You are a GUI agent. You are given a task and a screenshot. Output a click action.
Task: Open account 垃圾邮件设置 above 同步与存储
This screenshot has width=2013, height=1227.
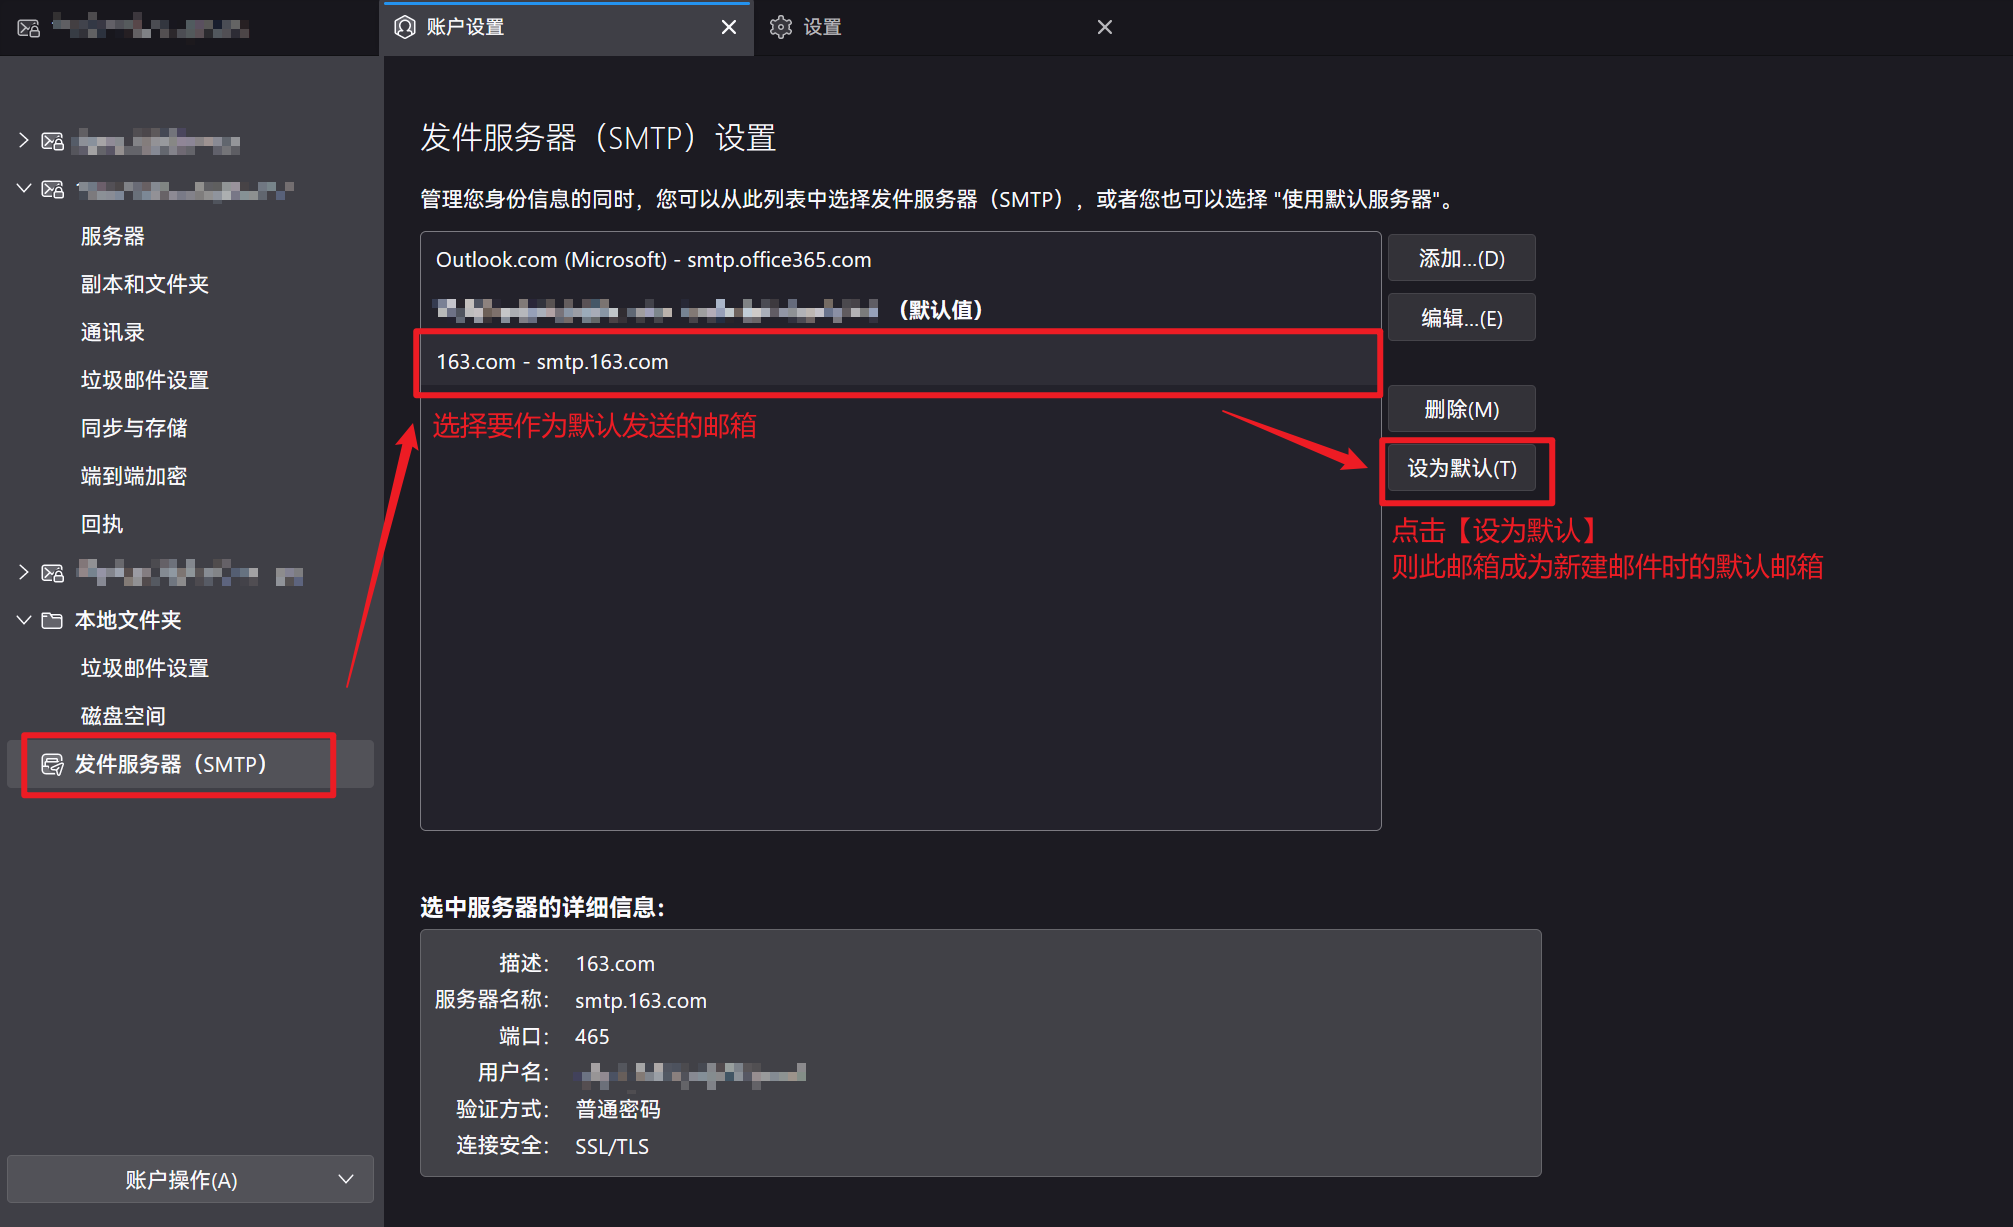pos(145,381)
